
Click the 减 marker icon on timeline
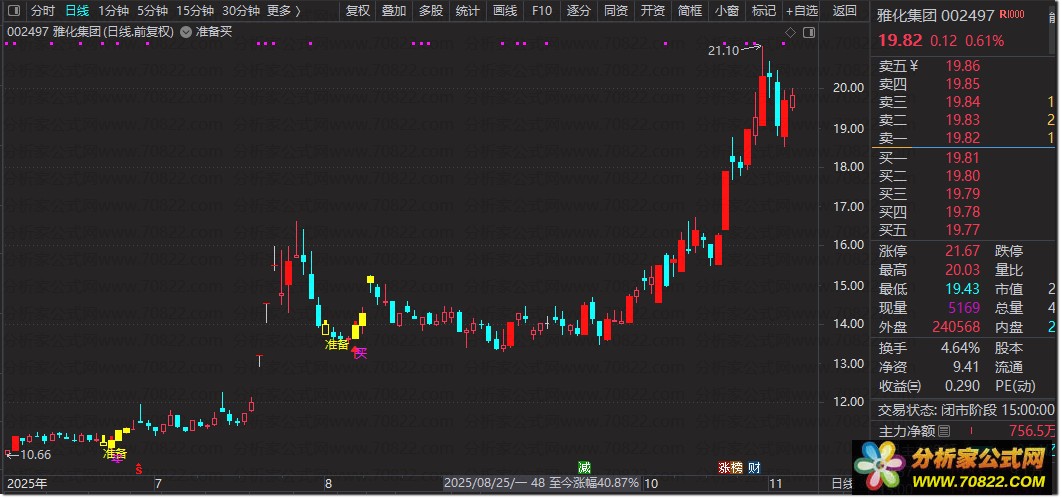pyautogui.click(x=584, y=468)
